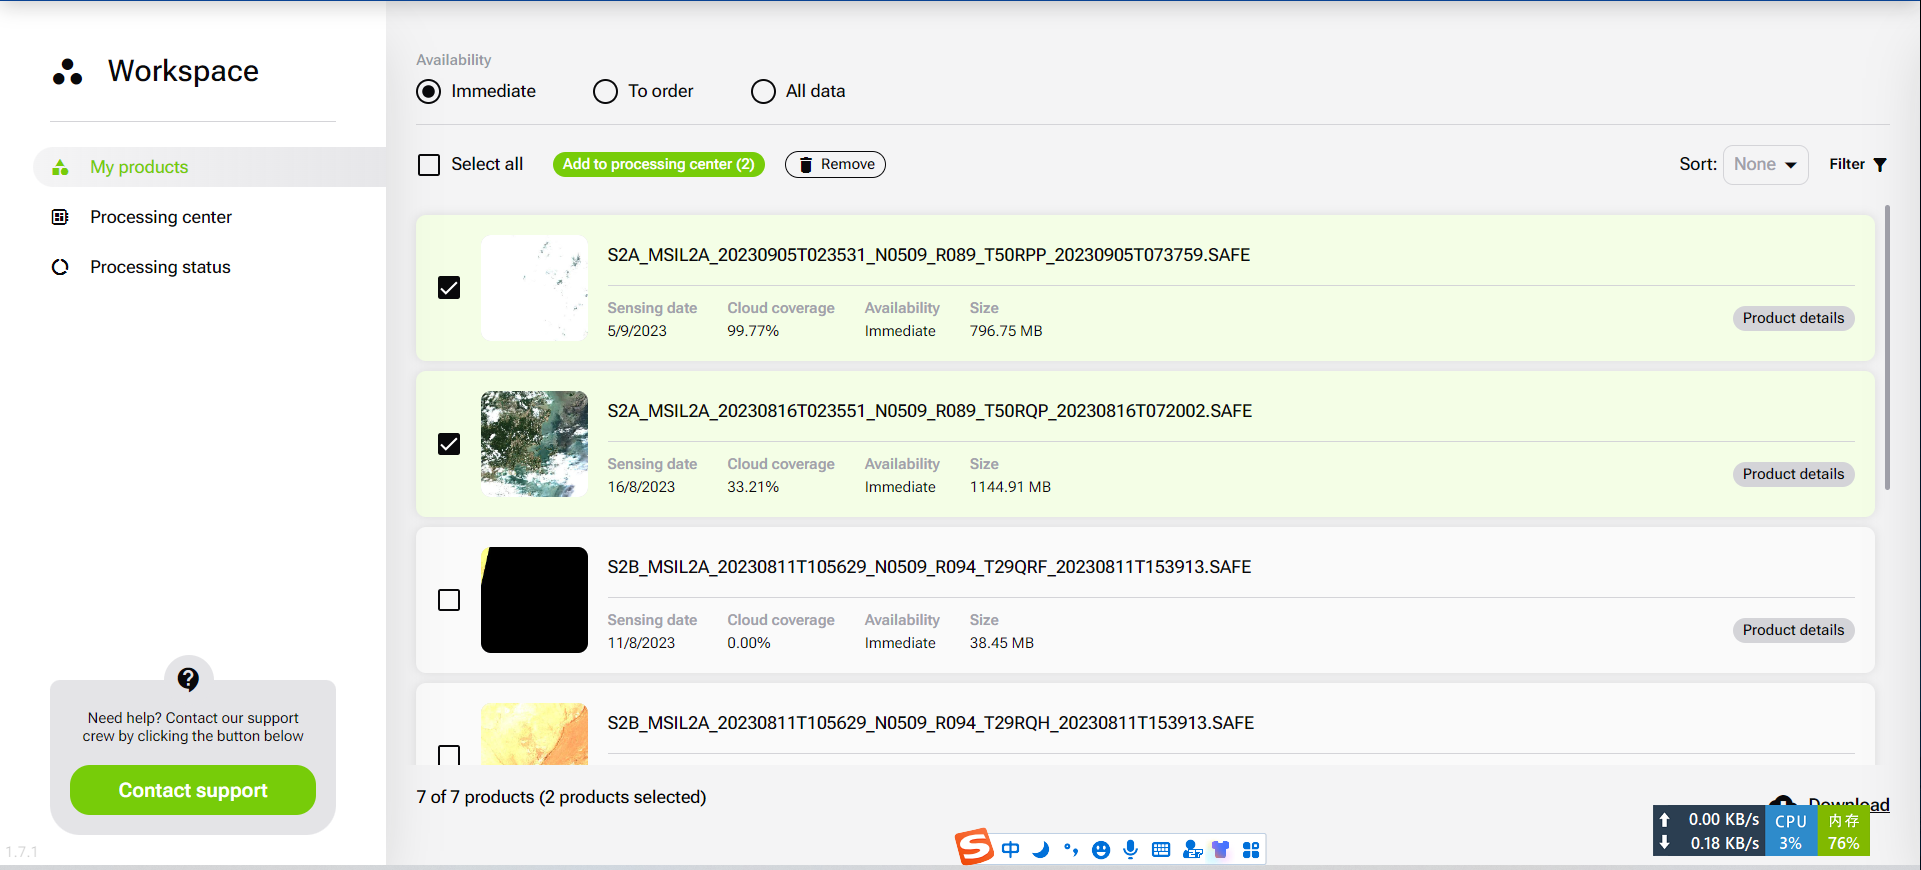Click the CPU 3% monitor widget

(x=1791, y=831)
